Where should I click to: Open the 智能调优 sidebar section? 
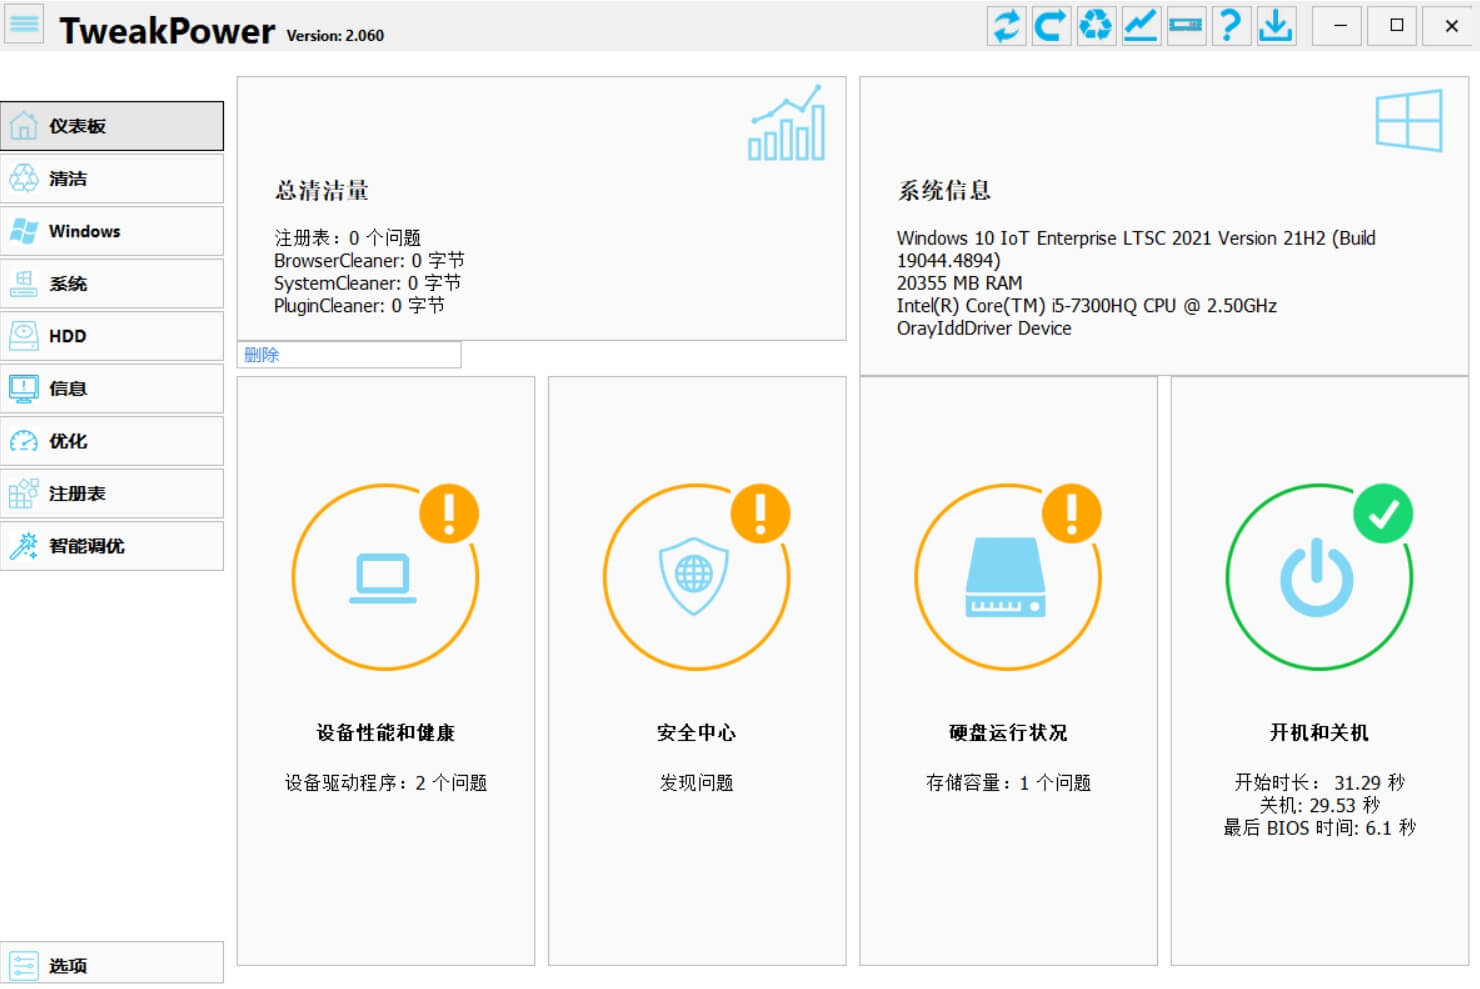[x=112, y=546]
